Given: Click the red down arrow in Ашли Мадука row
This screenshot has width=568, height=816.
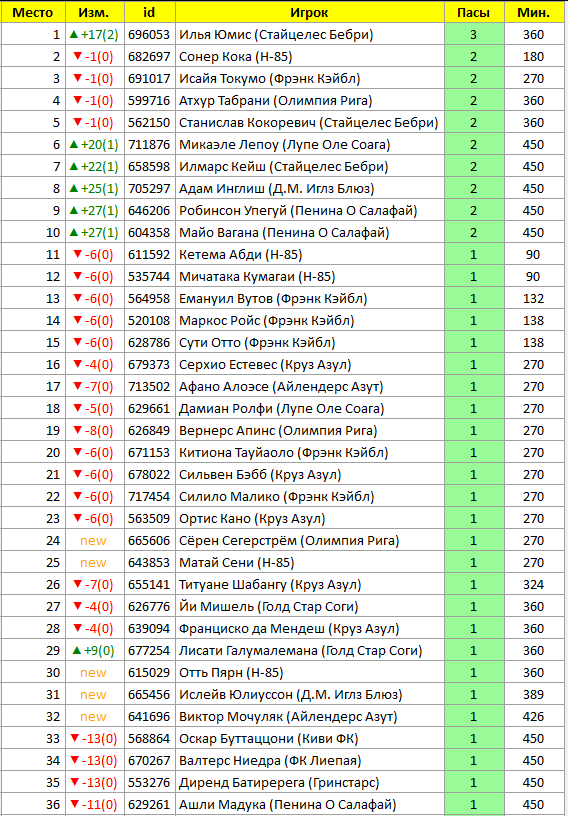Looking at the screenshot, I should tap(73, 805).
